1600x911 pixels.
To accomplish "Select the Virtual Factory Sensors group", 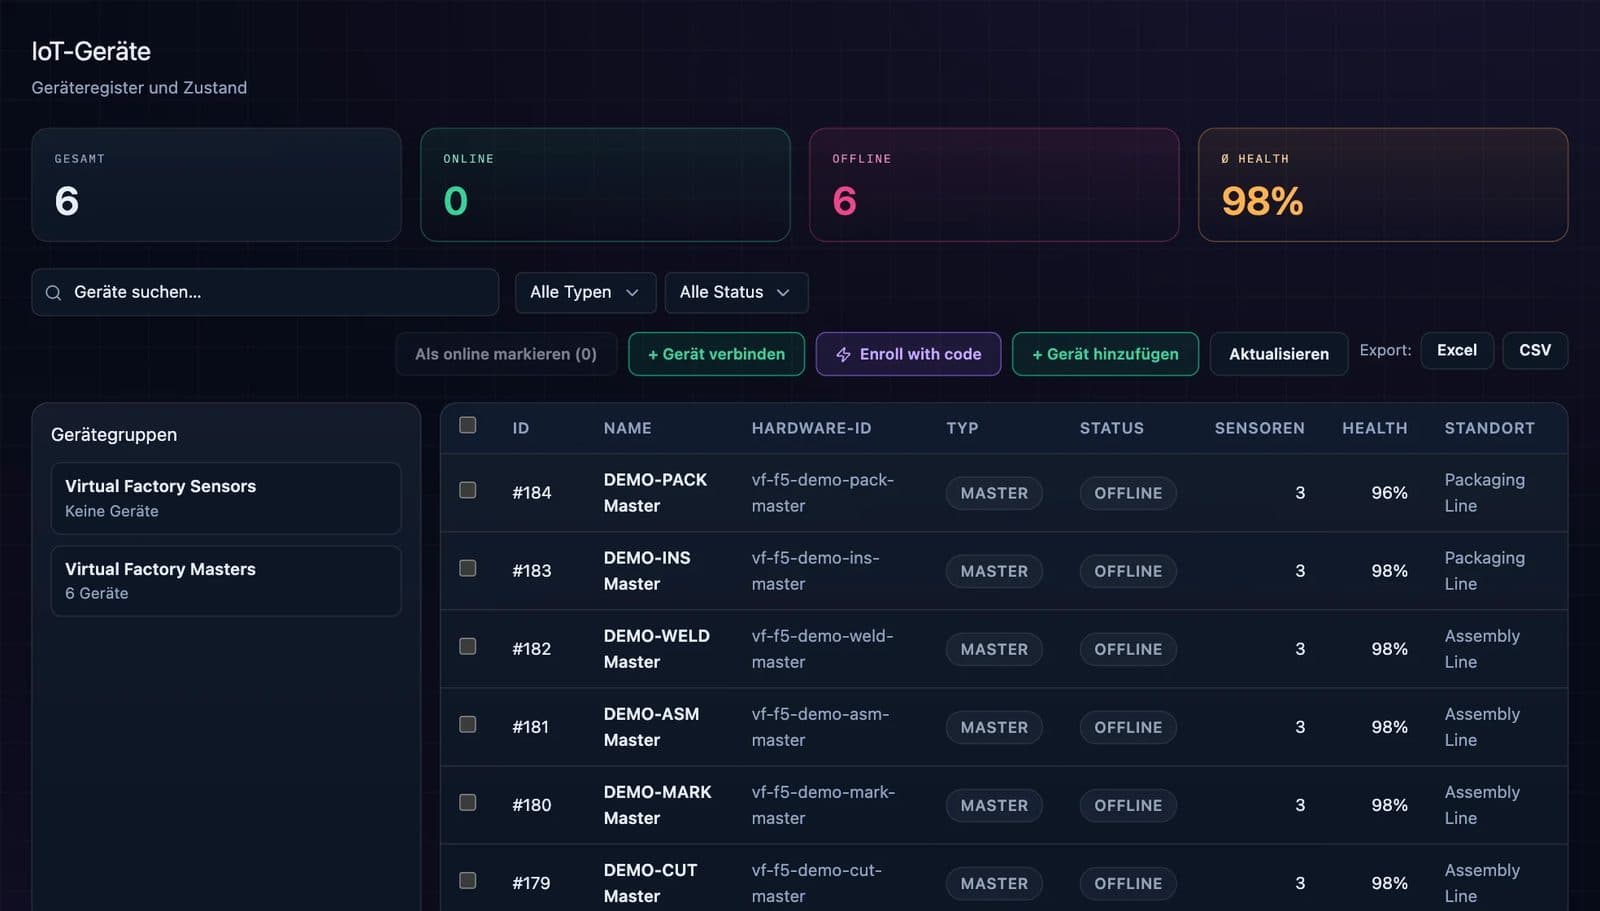I will point(226,498).
